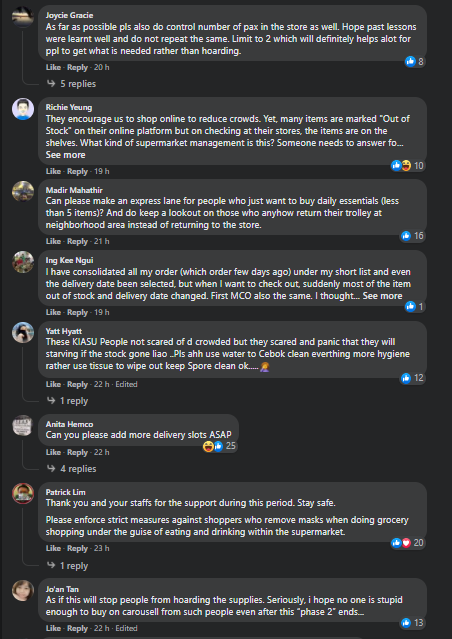The width and height of the screenshot is (452, 639).
Task: View like count on Yatt Hyatt's comment
Action: pyautogui.click(x=413, y=378)
